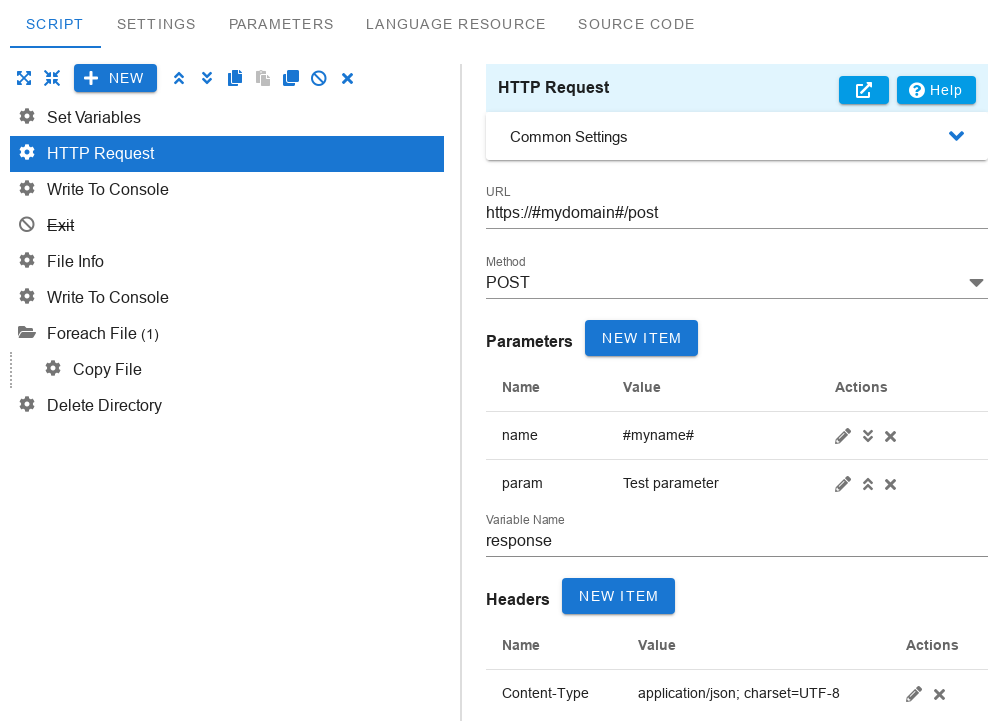Disable the selected step icon
The image size is (1005, 721).
tap(319, 78)
